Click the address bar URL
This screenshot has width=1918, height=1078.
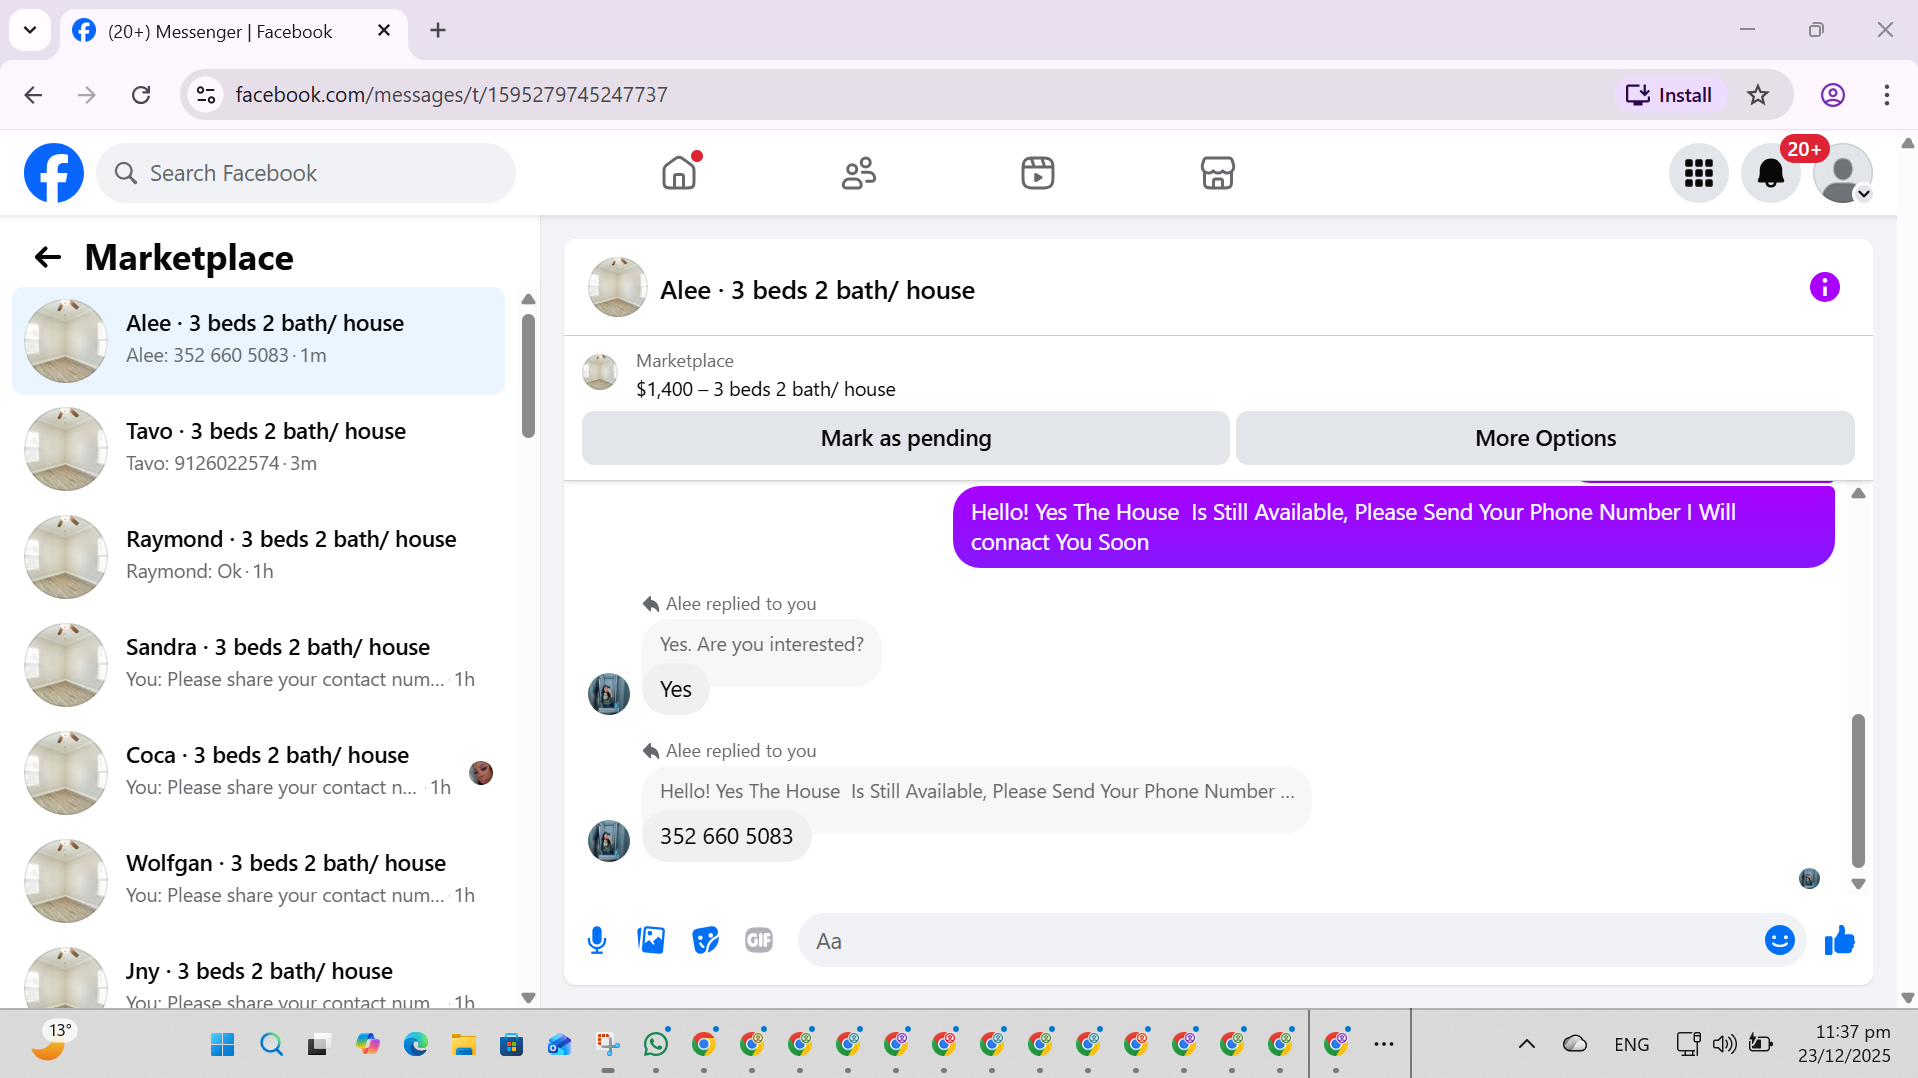point(451,95)
